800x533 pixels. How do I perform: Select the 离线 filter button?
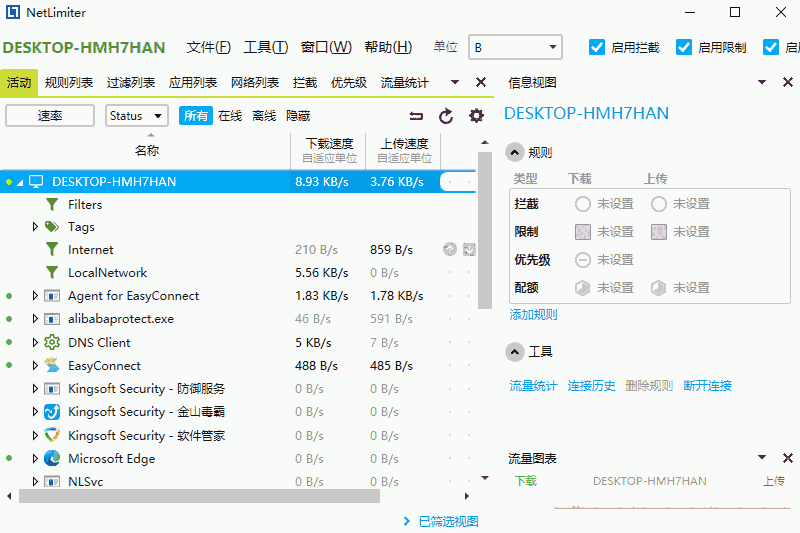point(264,116)
